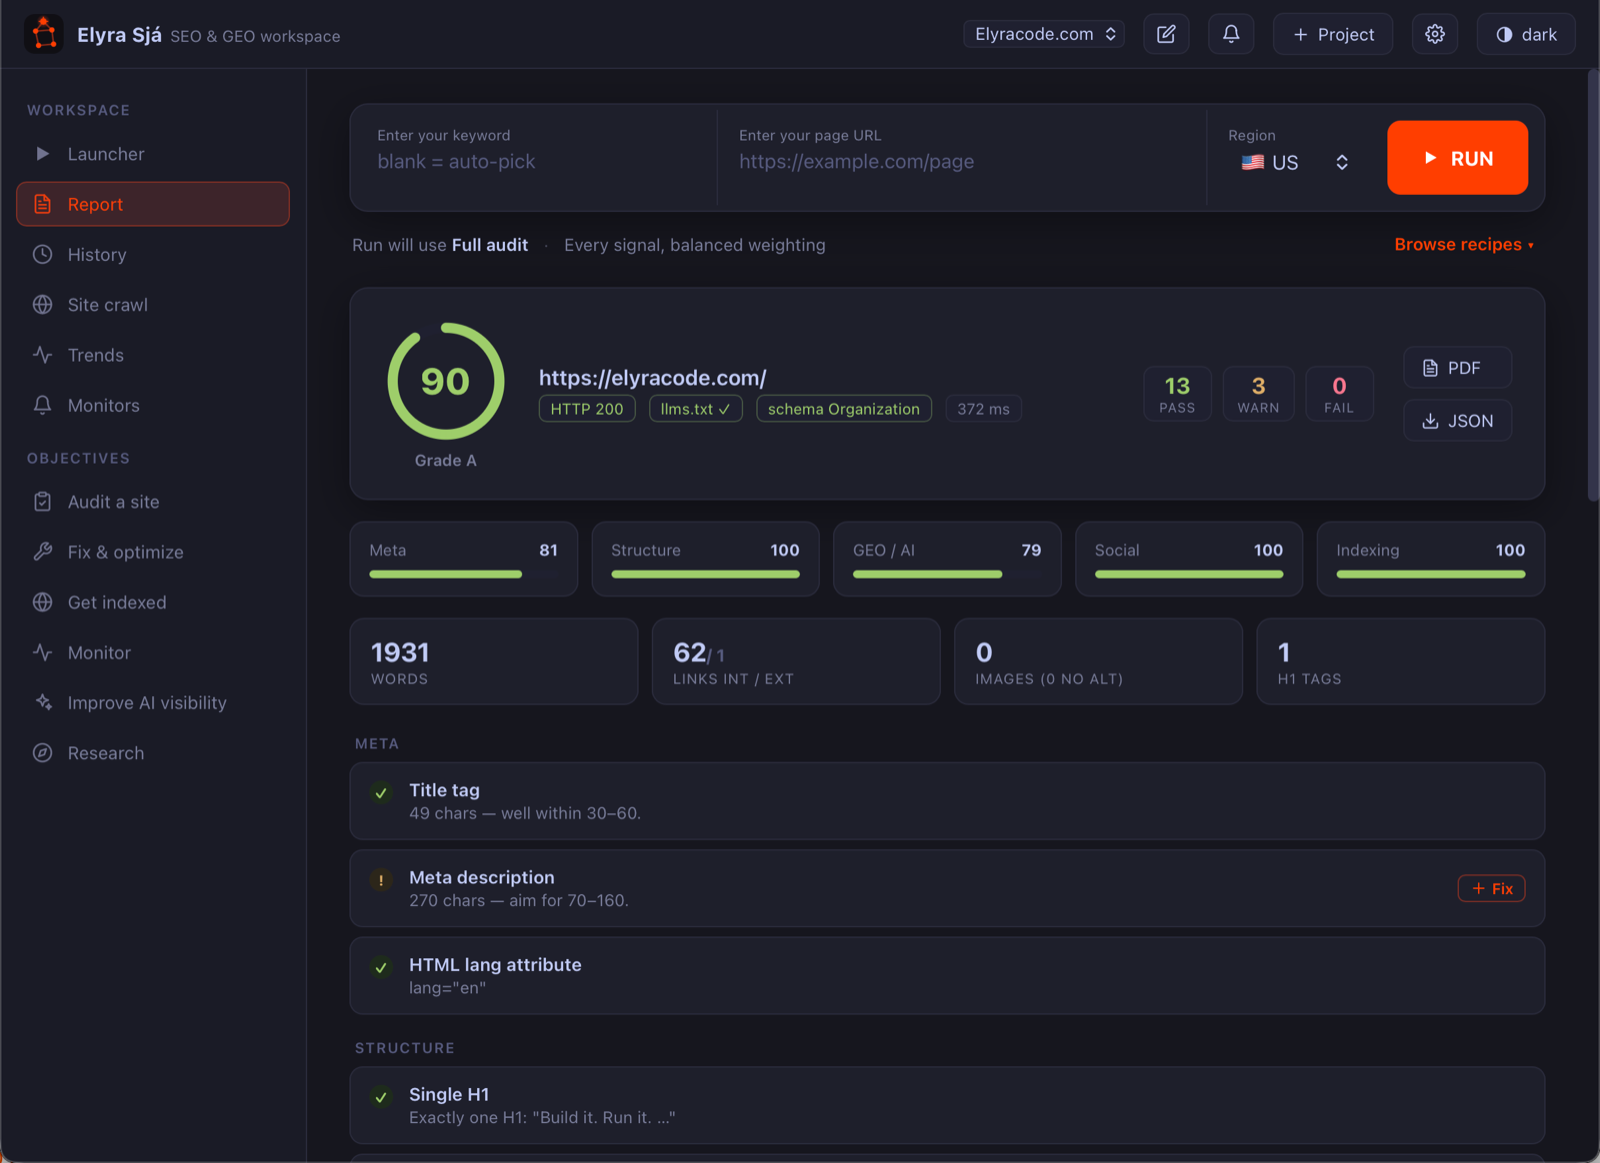Screen dimensions: 1600x1163
Task: Click the IMAGES (0 NO ALT) stat card
Action: (1098, 662)
